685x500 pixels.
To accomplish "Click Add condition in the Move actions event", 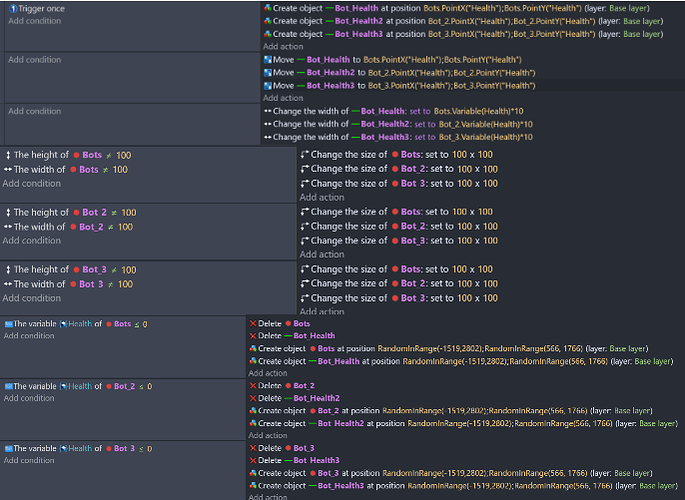I will click(x=35, y=60).
